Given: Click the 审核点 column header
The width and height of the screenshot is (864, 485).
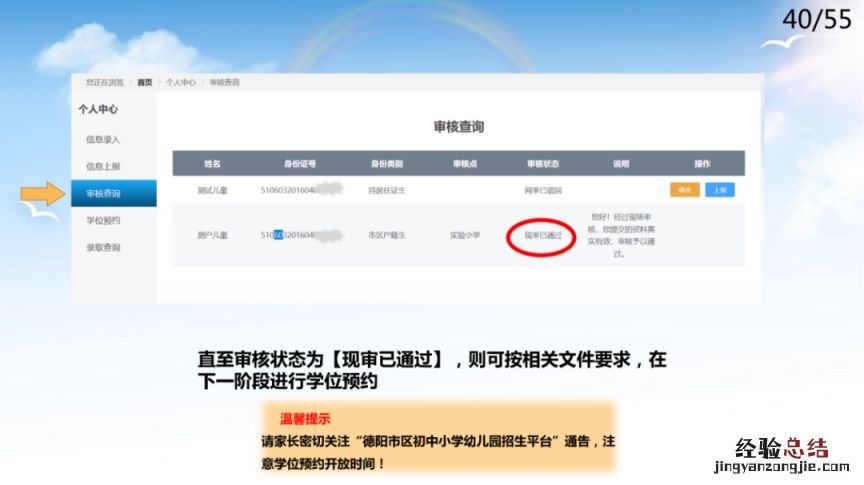Looking at the screenshot, I should [x=465, y=164].
